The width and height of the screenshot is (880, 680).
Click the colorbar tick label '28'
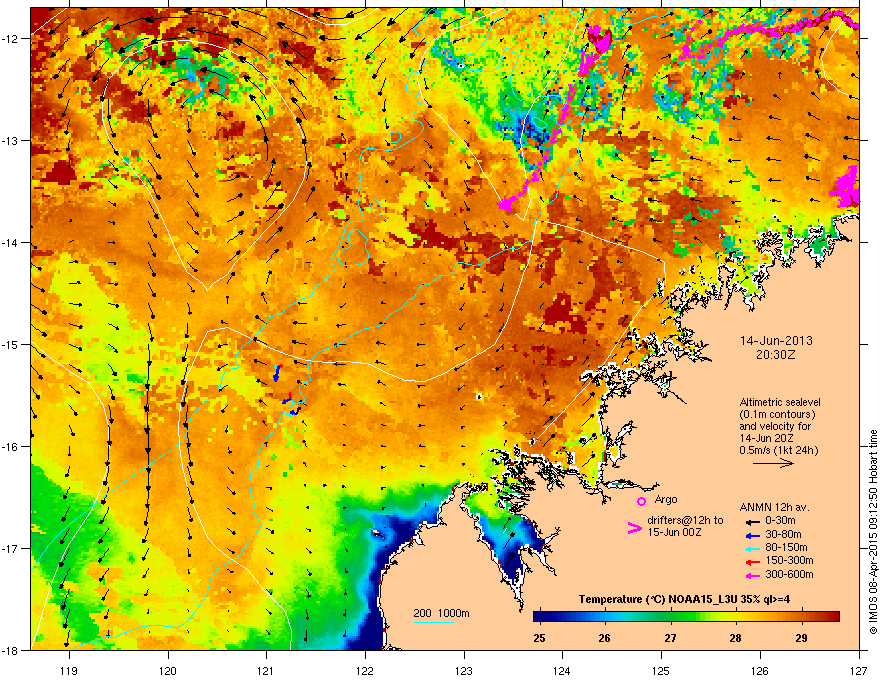coord(735,638)
